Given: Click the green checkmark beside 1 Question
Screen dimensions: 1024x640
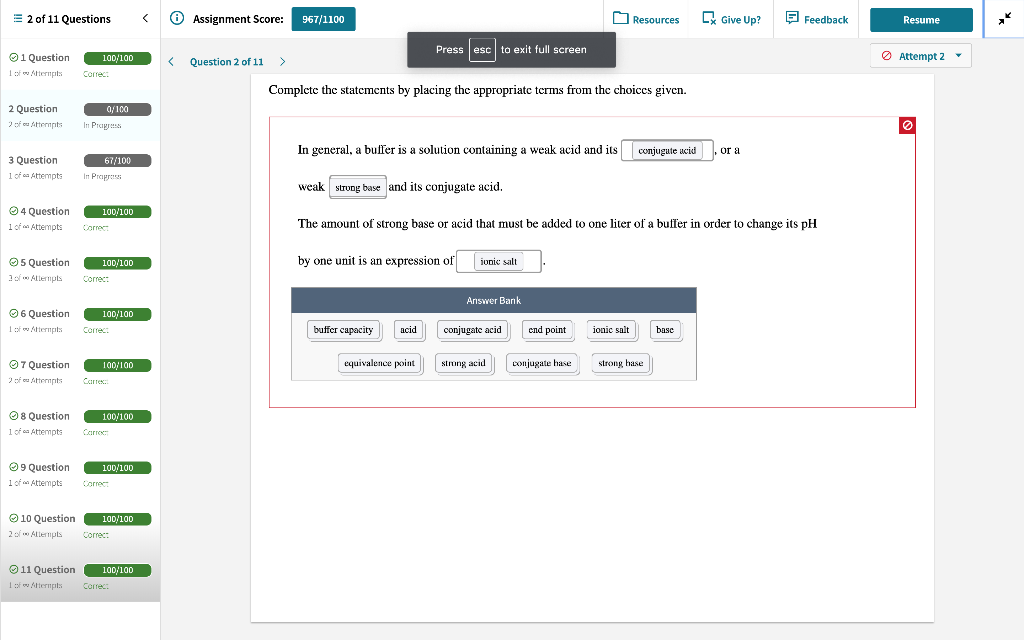Looking at the screenshot, I should click(12, 57).
